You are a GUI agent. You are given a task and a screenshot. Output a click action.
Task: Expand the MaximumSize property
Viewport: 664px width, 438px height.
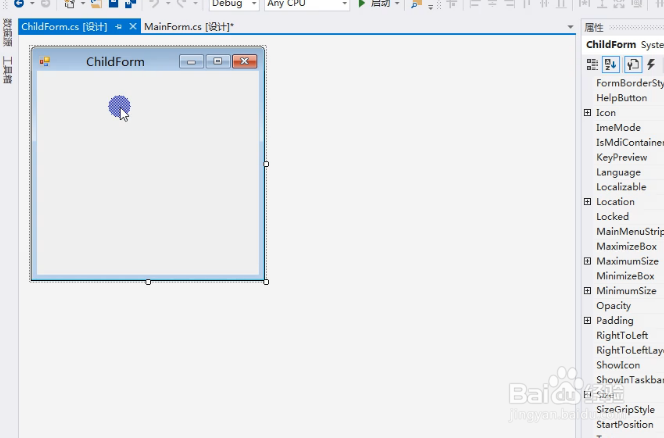587,261
